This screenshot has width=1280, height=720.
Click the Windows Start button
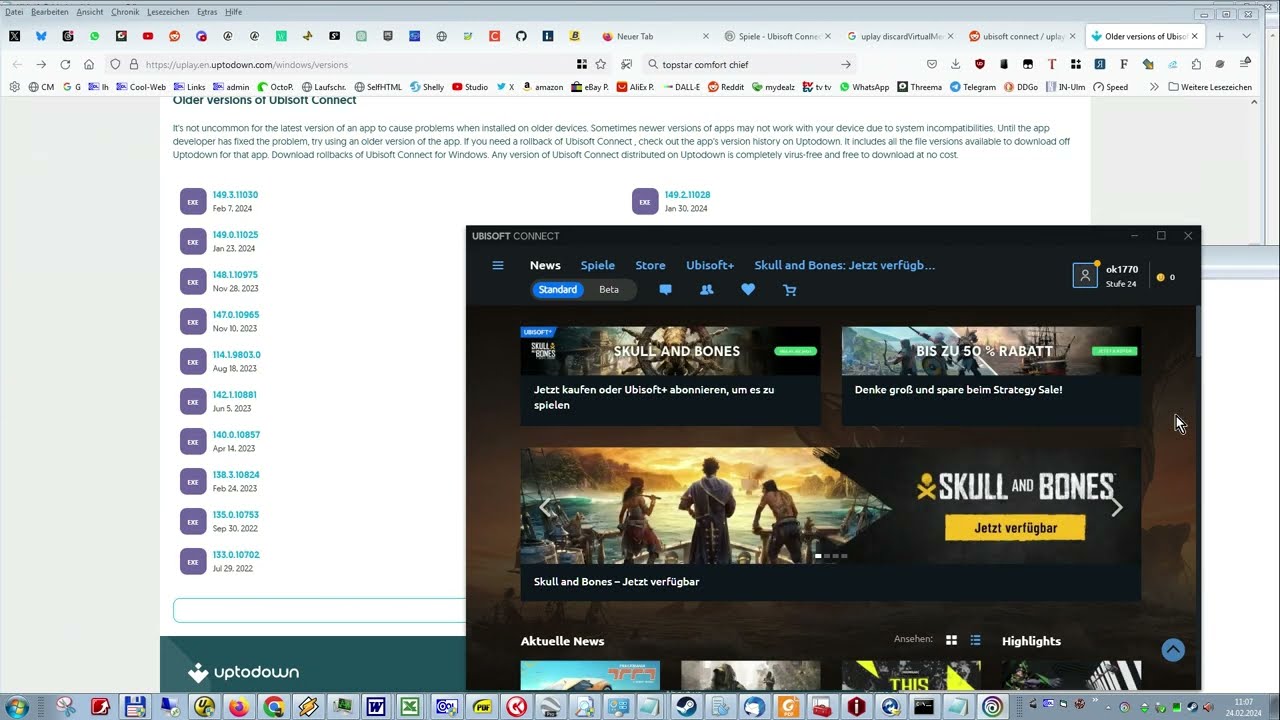point(17,707)
